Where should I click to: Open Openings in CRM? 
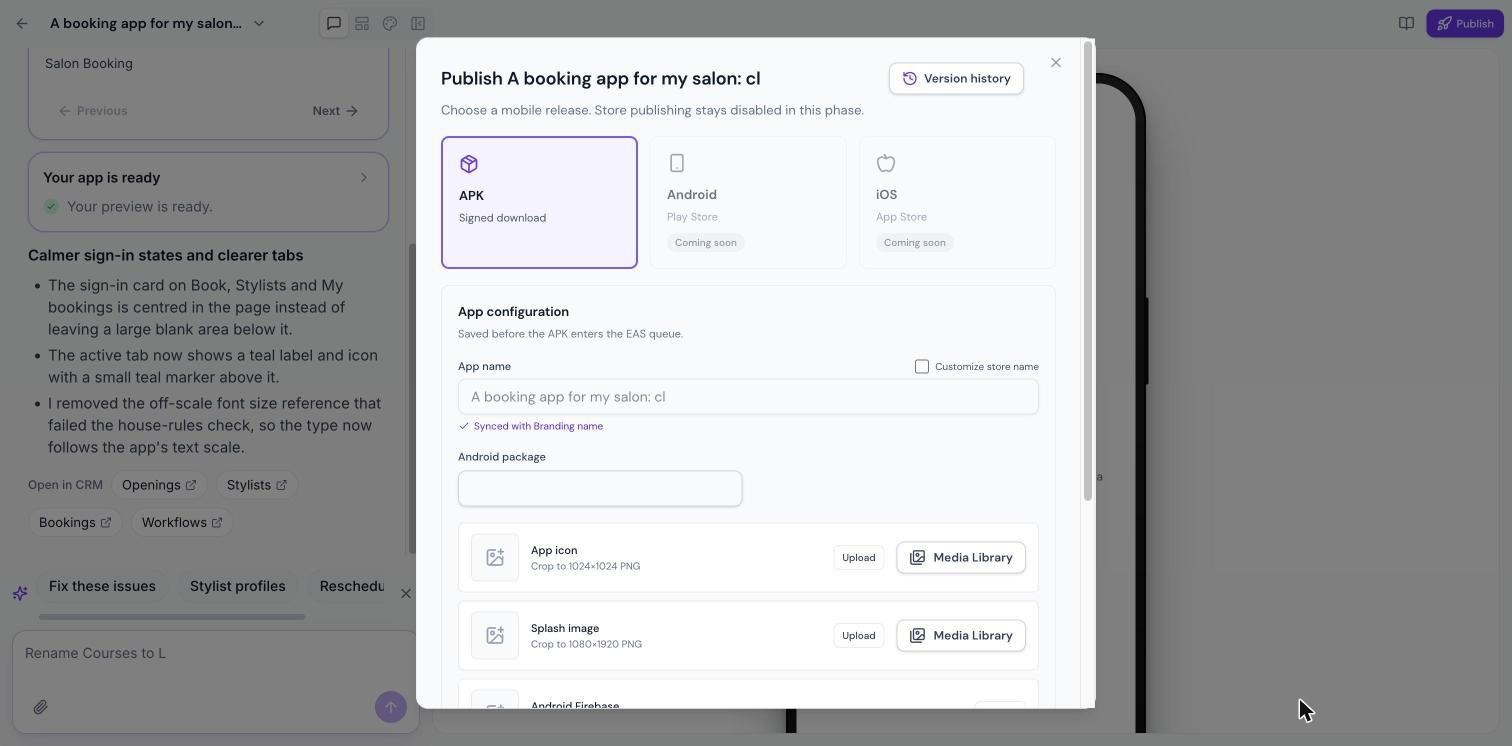(x=159, y=485)
